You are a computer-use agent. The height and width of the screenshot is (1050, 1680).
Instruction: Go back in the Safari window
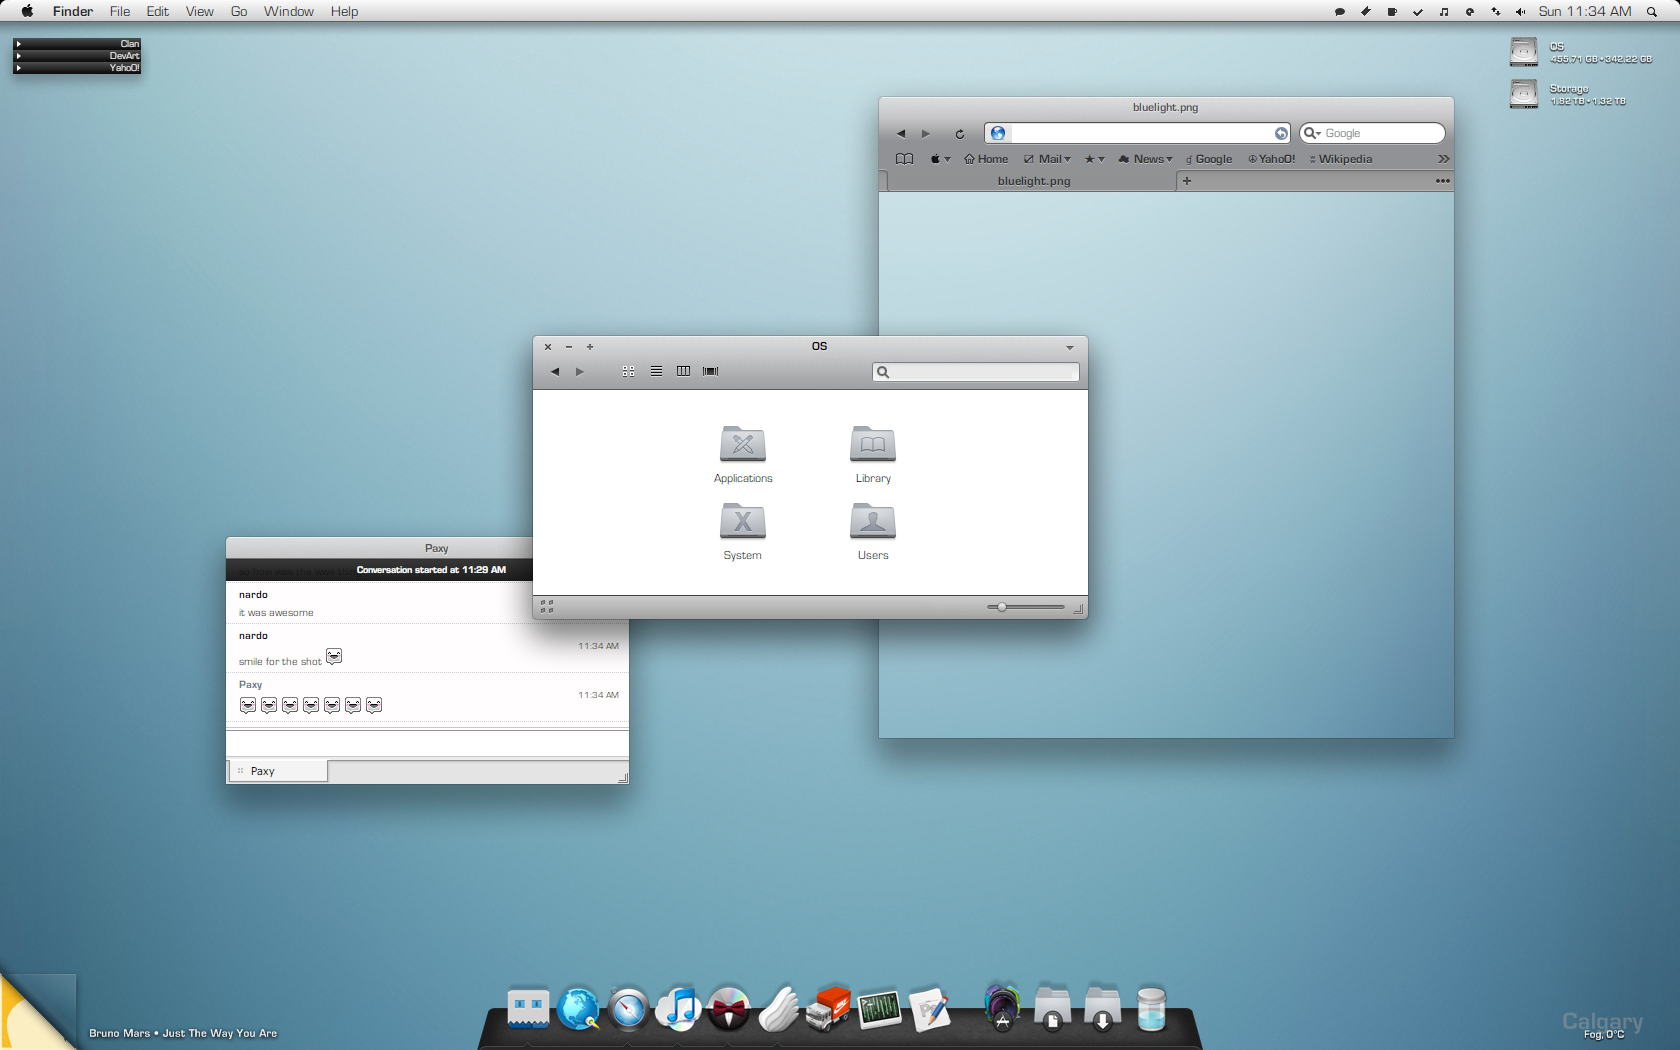[901, 134]
